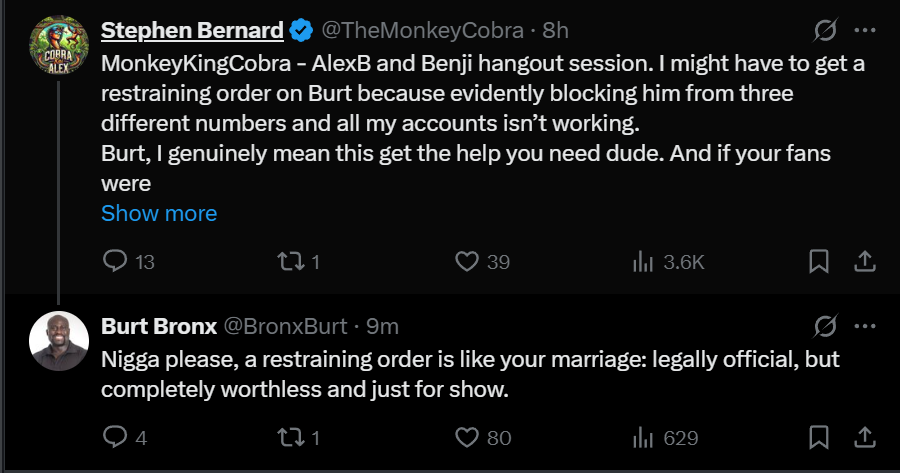Screen dimensions: 900x473
Task: Open Stephen Bernard's profile name link
Action: click(192, 30)
